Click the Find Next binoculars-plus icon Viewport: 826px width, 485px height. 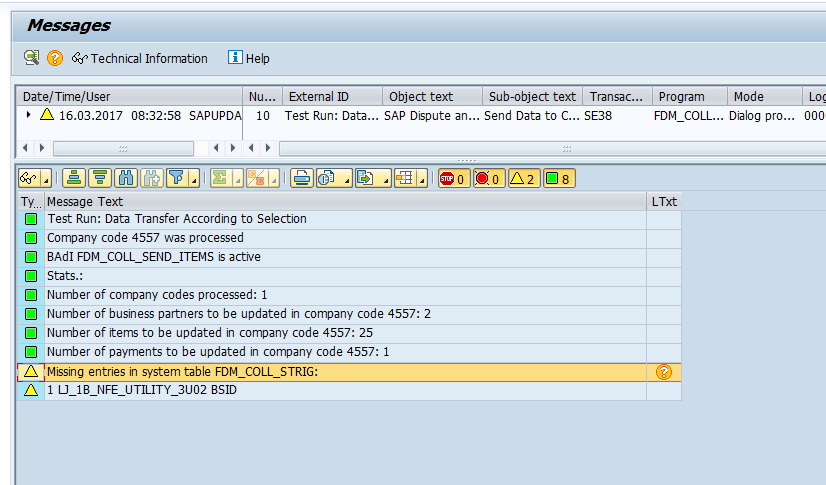pos(152,179)
